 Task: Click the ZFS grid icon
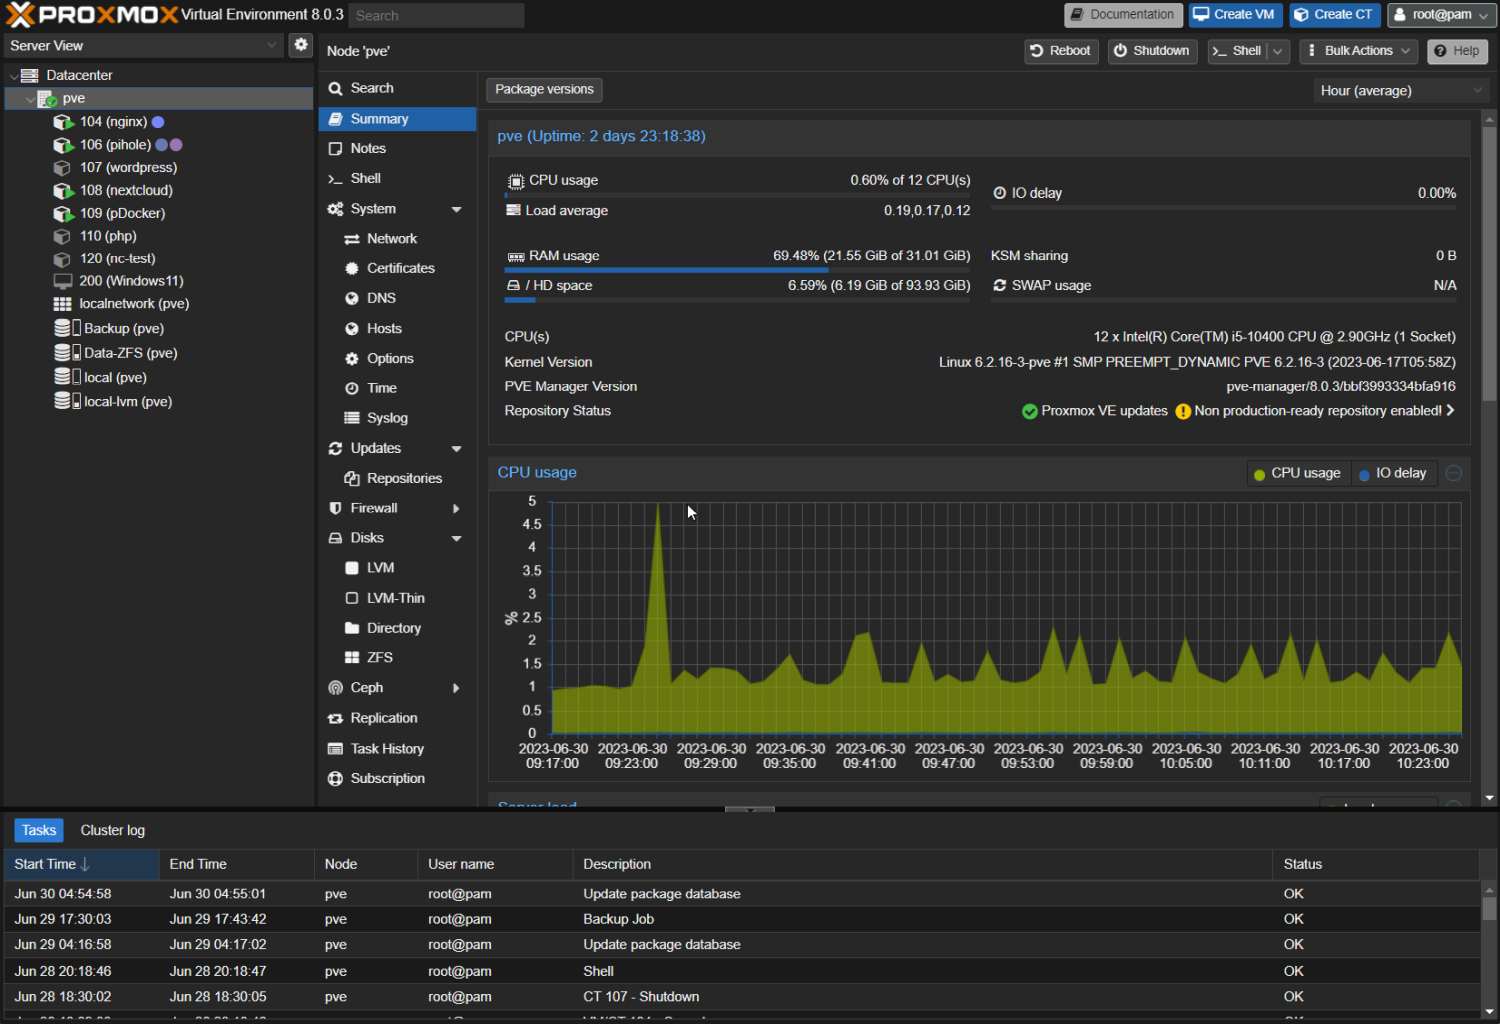[x=352, y=658]
